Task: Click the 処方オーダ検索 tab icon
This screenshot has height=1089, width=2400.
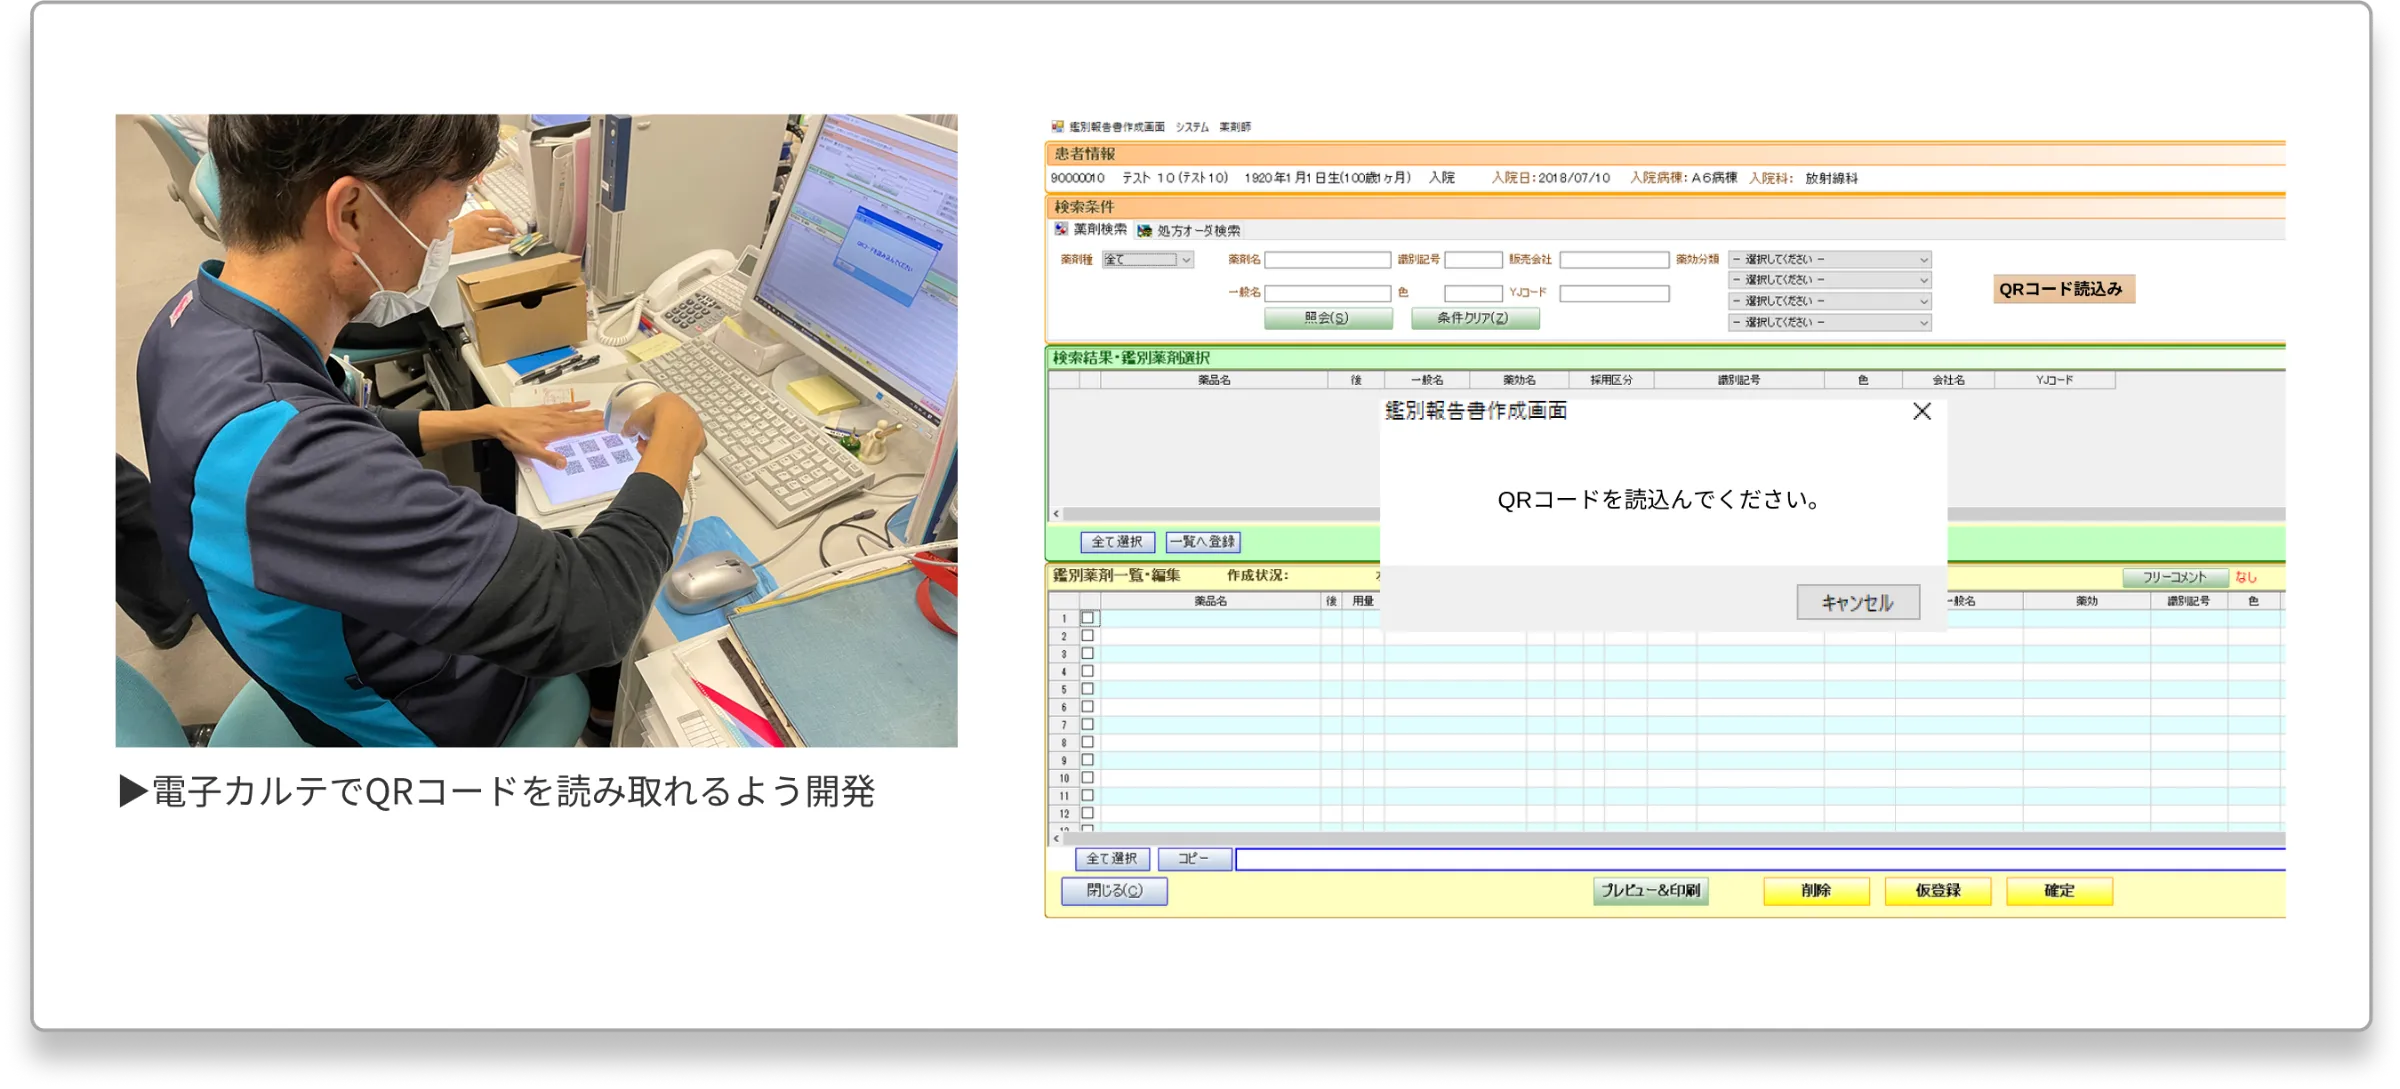Action: pos(1145,231)
